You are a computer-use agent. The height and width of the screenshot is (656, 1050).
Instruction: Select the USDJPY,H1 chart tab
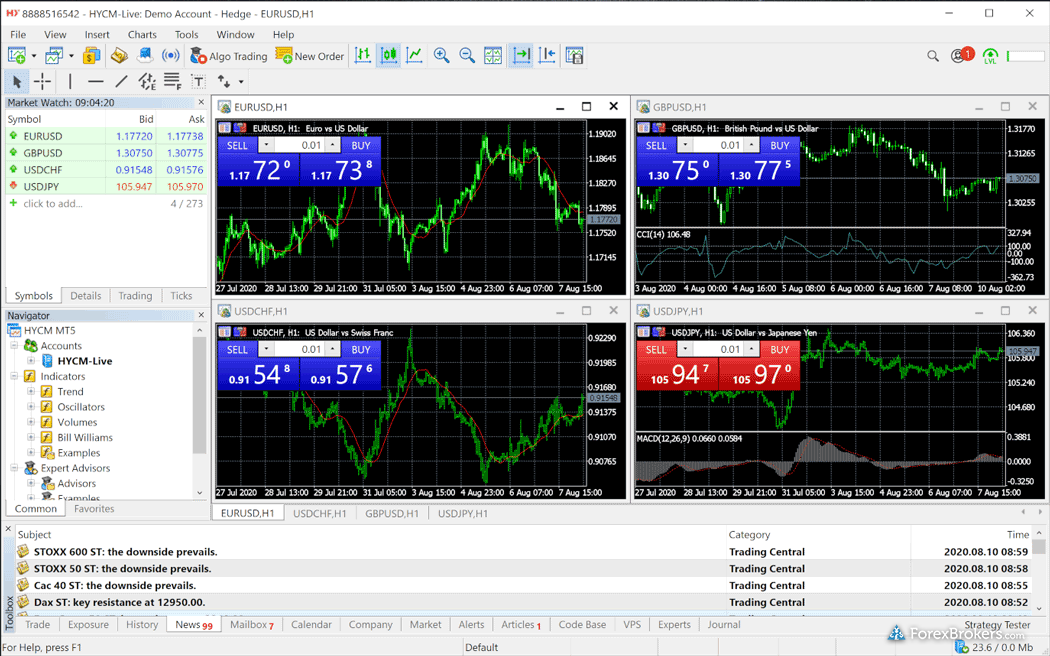point(463,513)
